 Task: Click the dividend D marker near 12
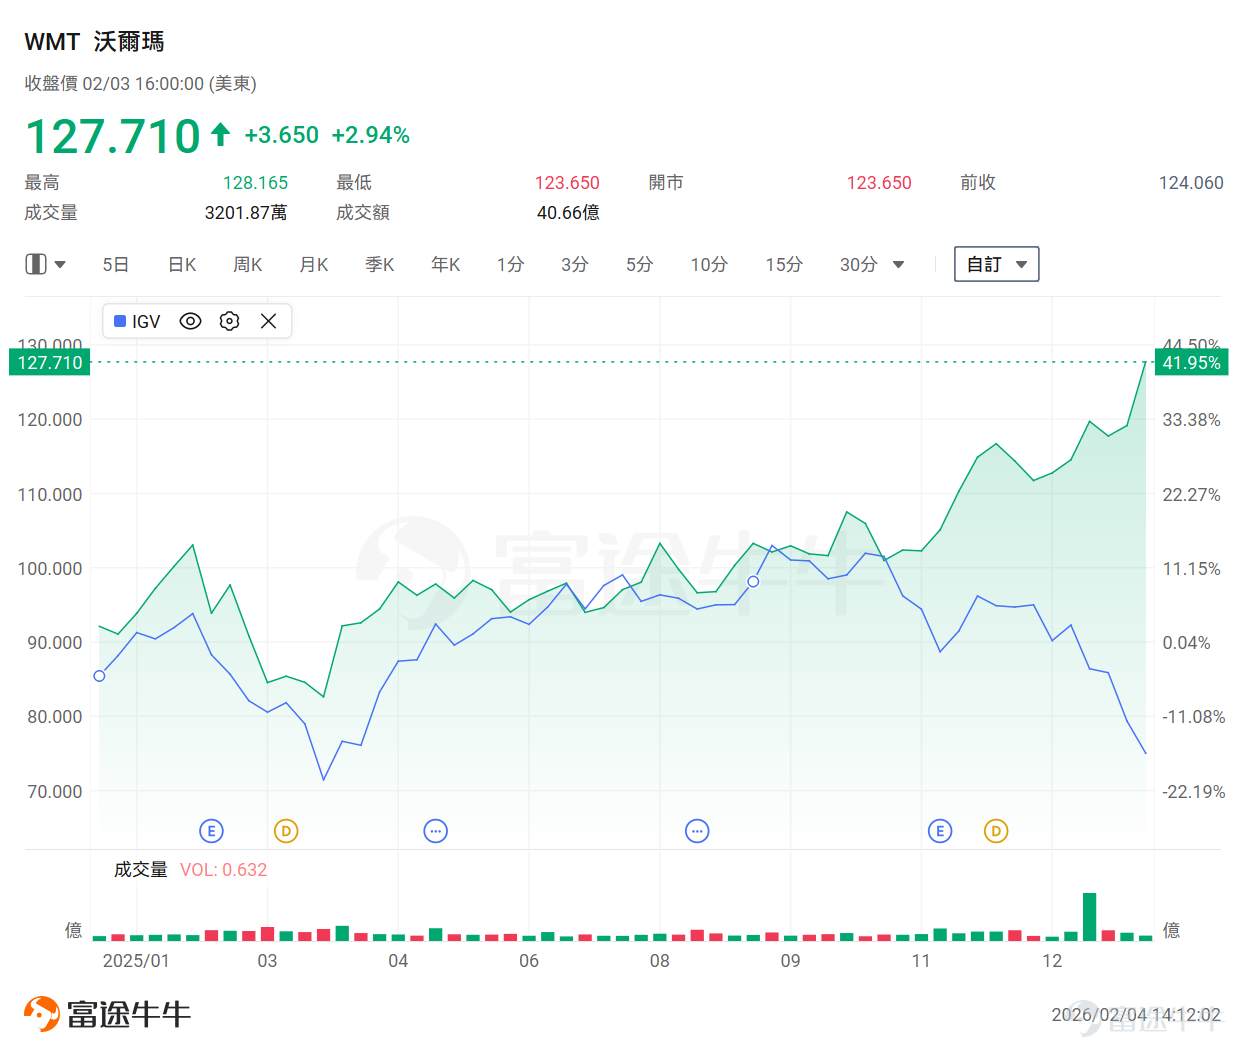point(996,831)
